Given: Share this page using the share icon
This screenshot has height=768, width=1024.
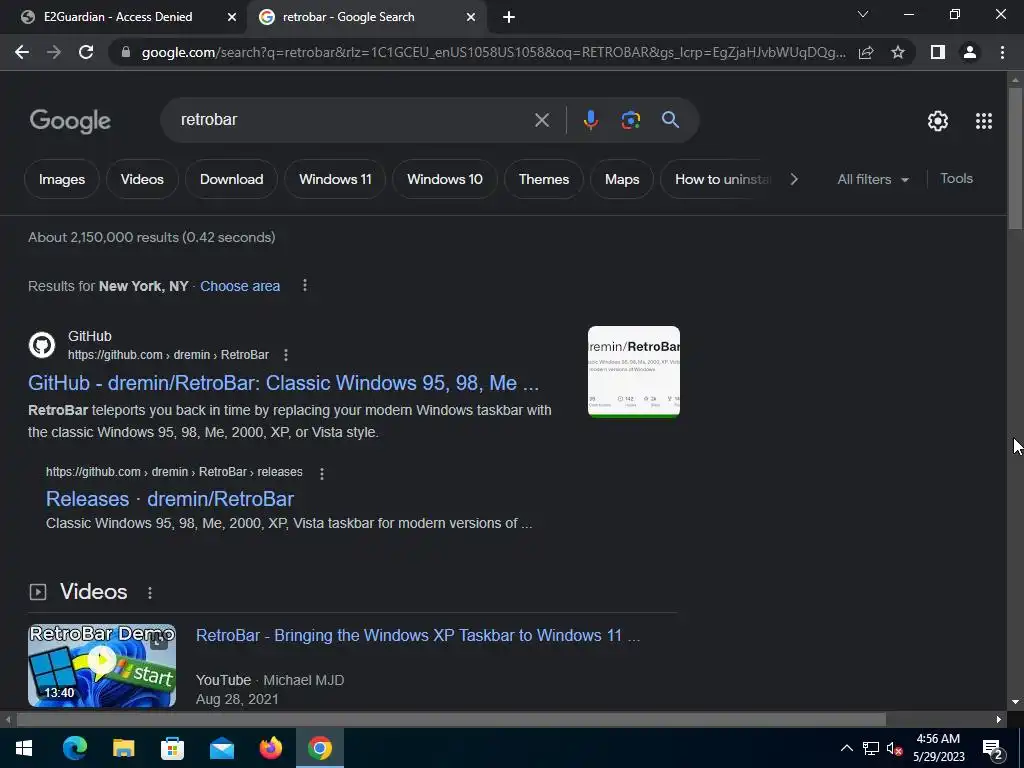Looking at the screenshot, I should tap(866, 52).
